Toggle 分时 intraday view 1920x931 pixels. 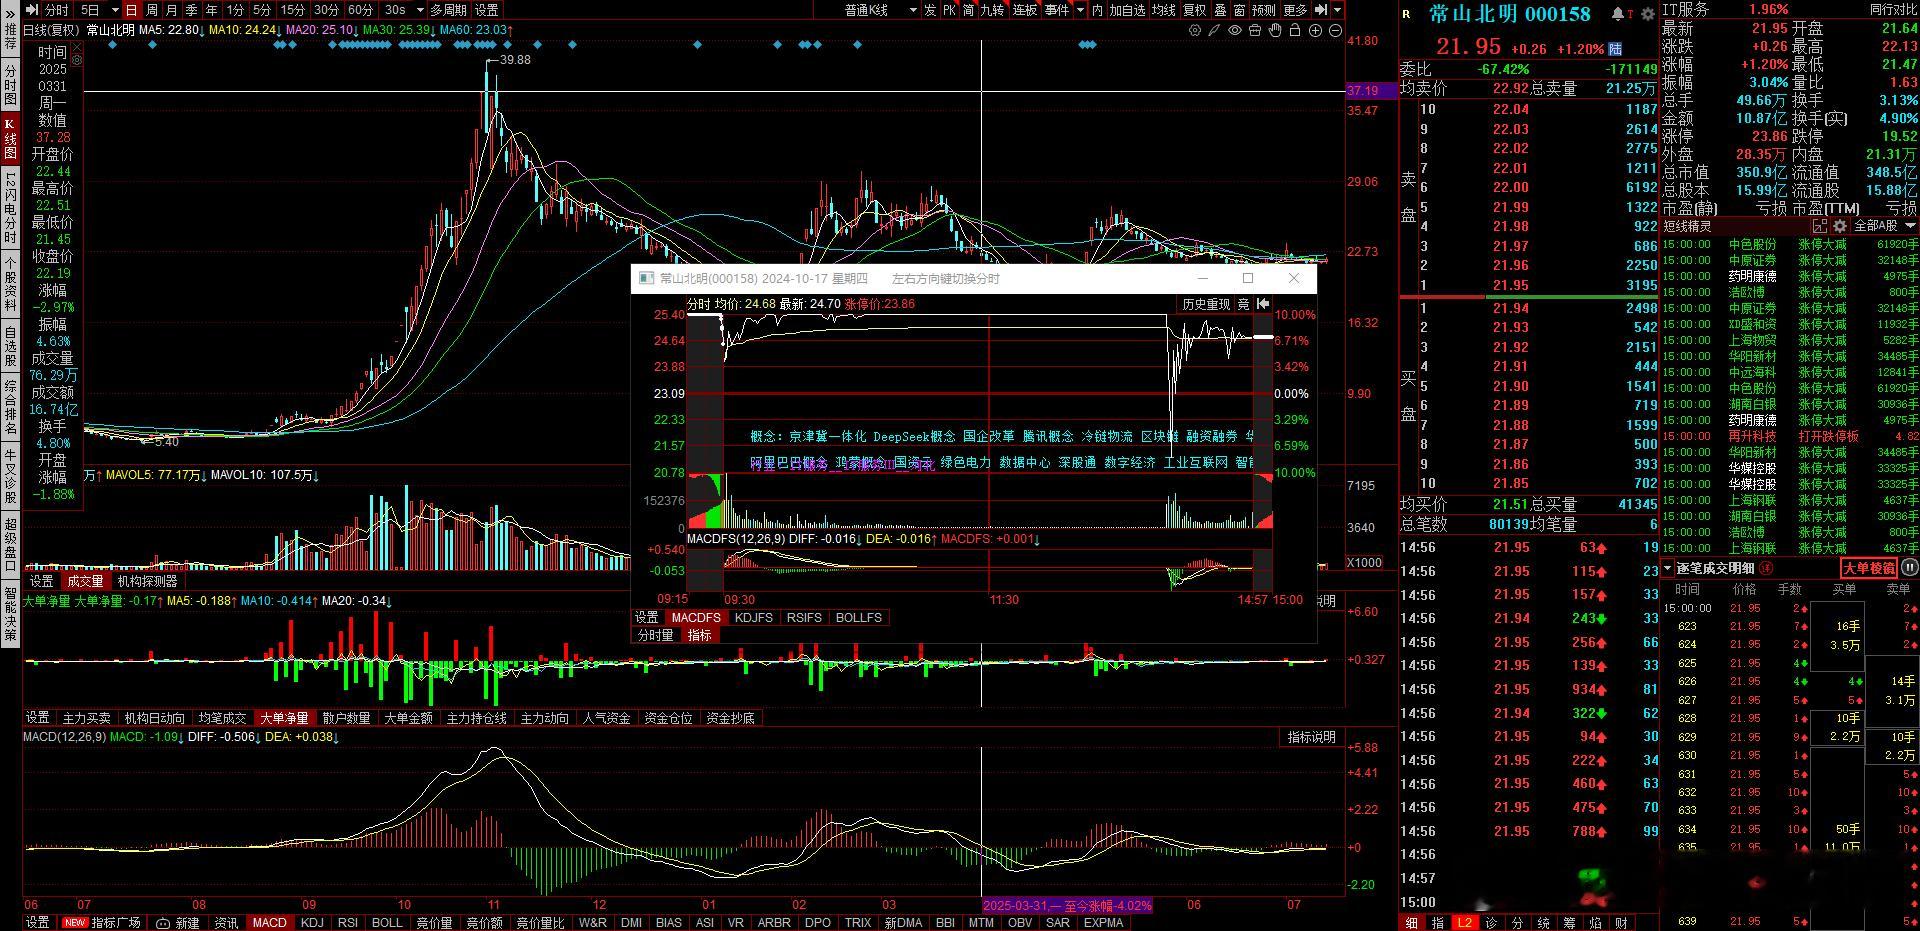(x=57, y=10)
